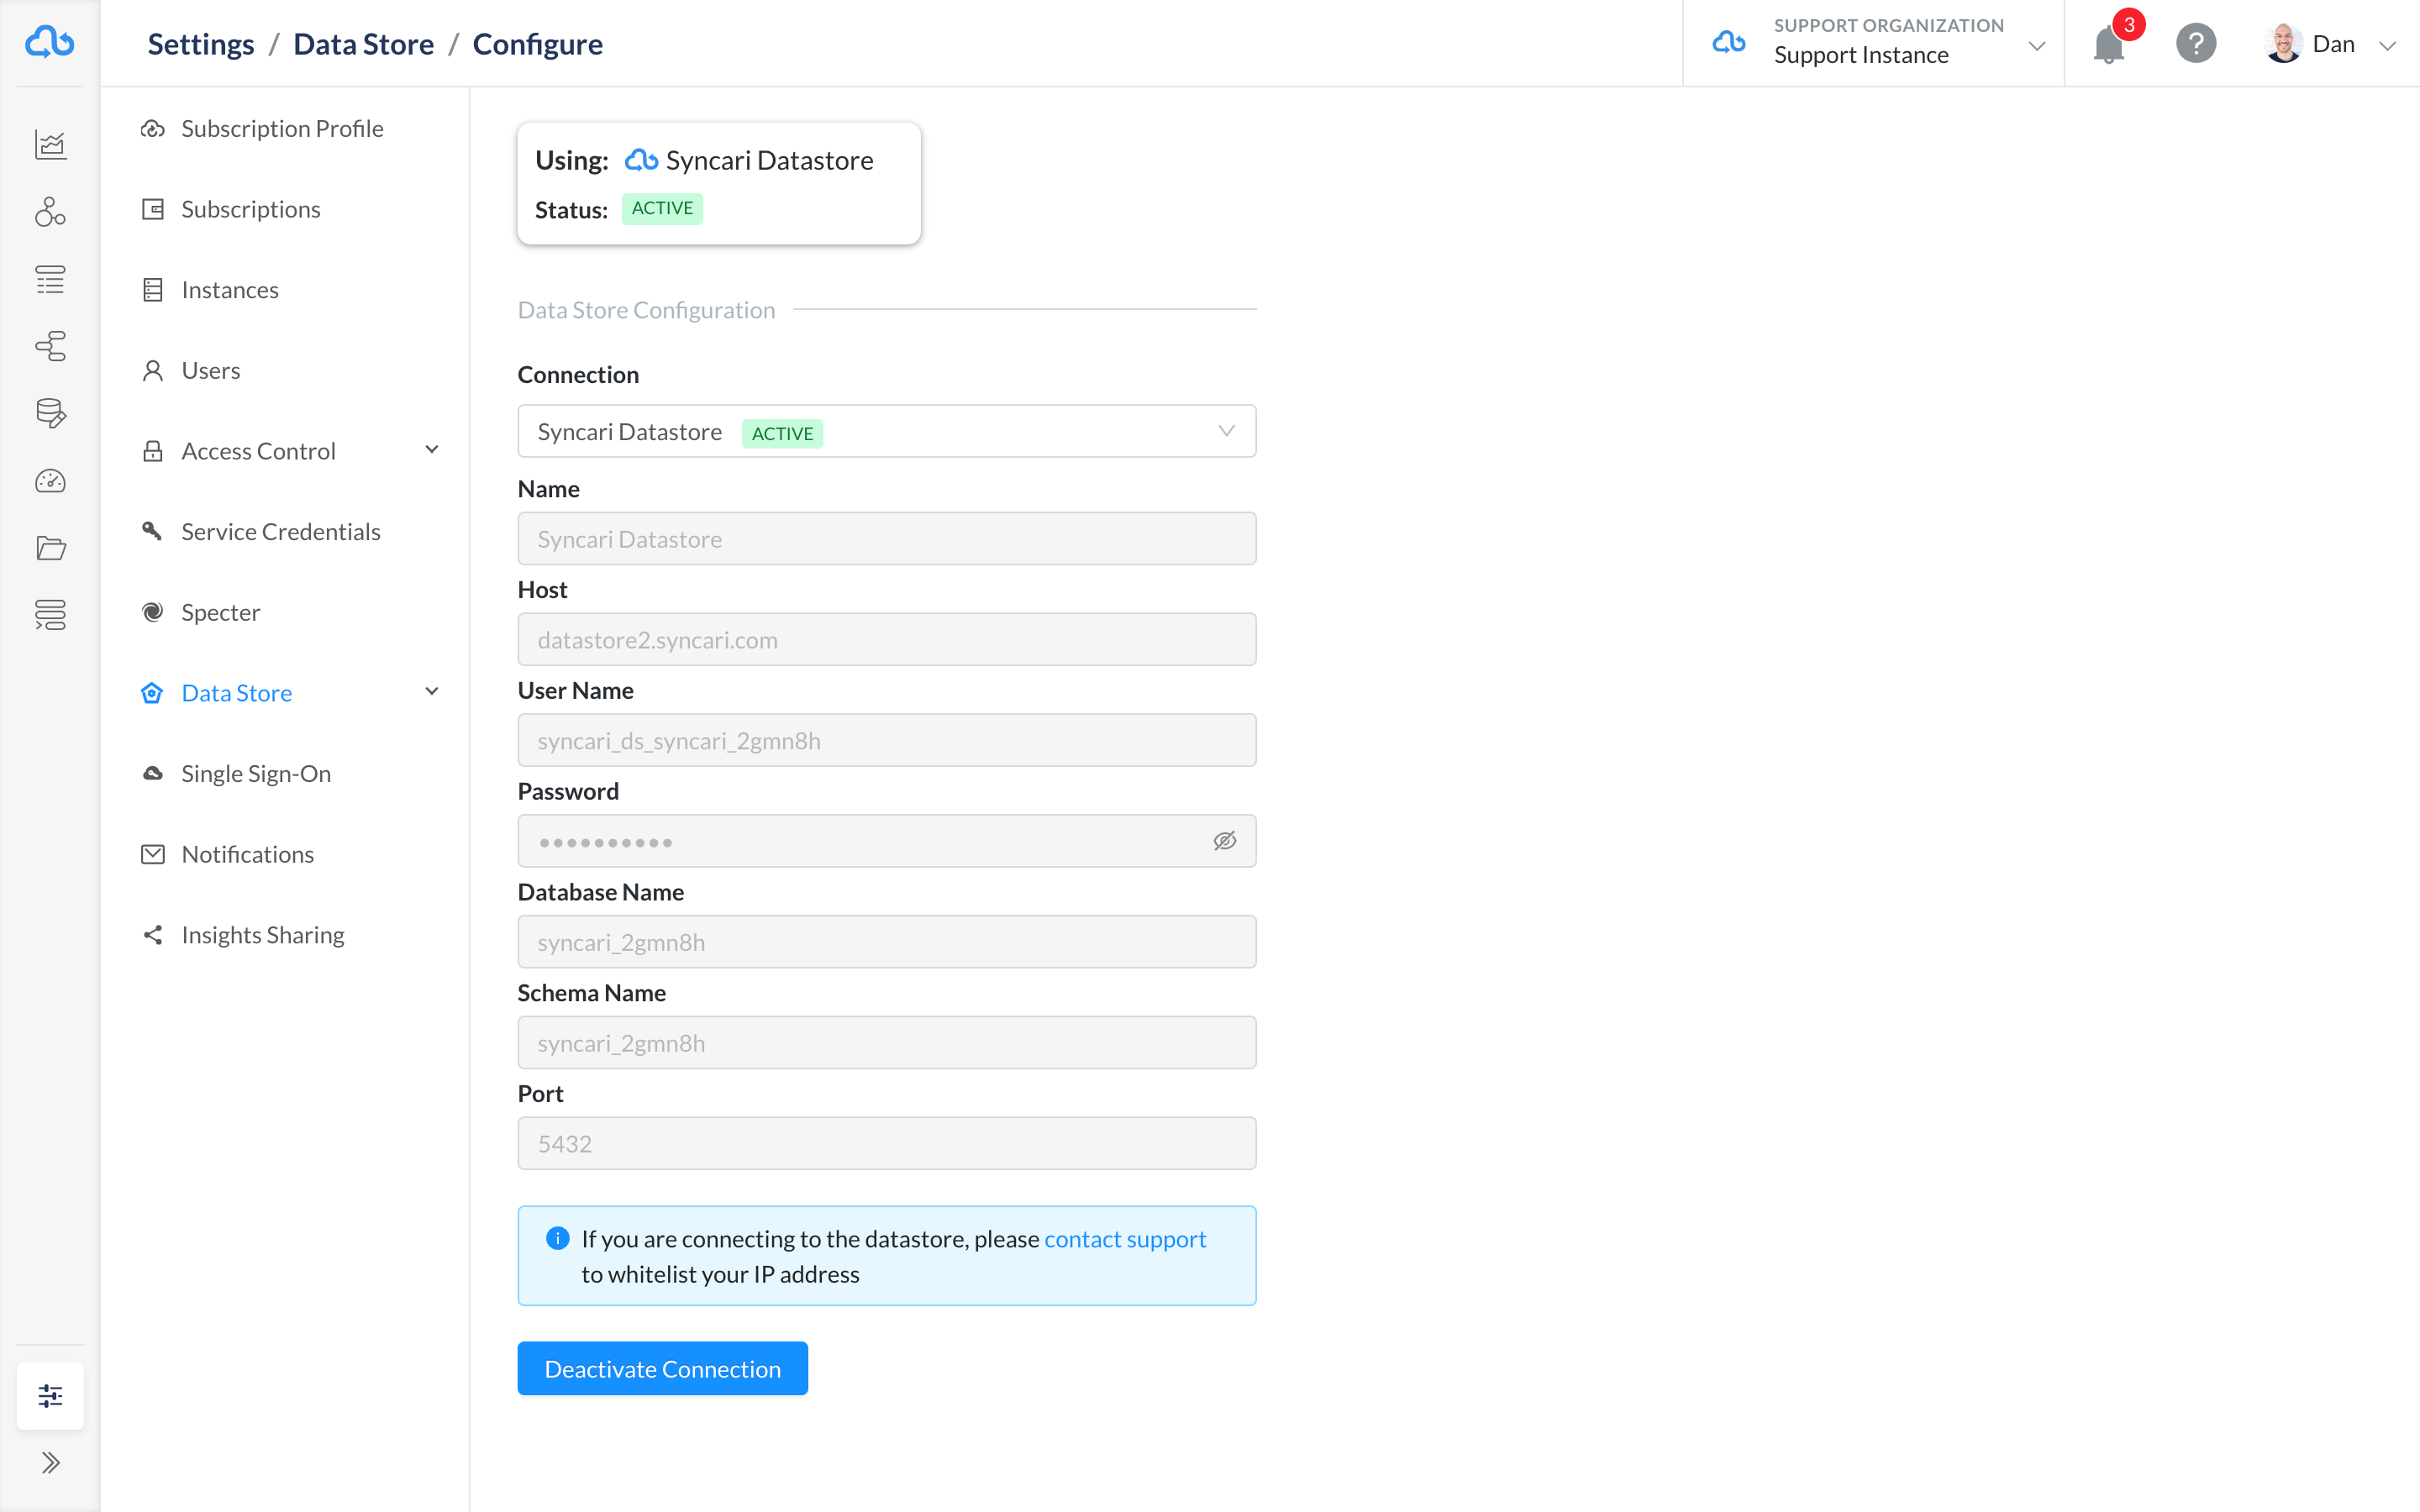Click the Password input field
This screenshot has height=1512, width=2420.
pos(887,841)
